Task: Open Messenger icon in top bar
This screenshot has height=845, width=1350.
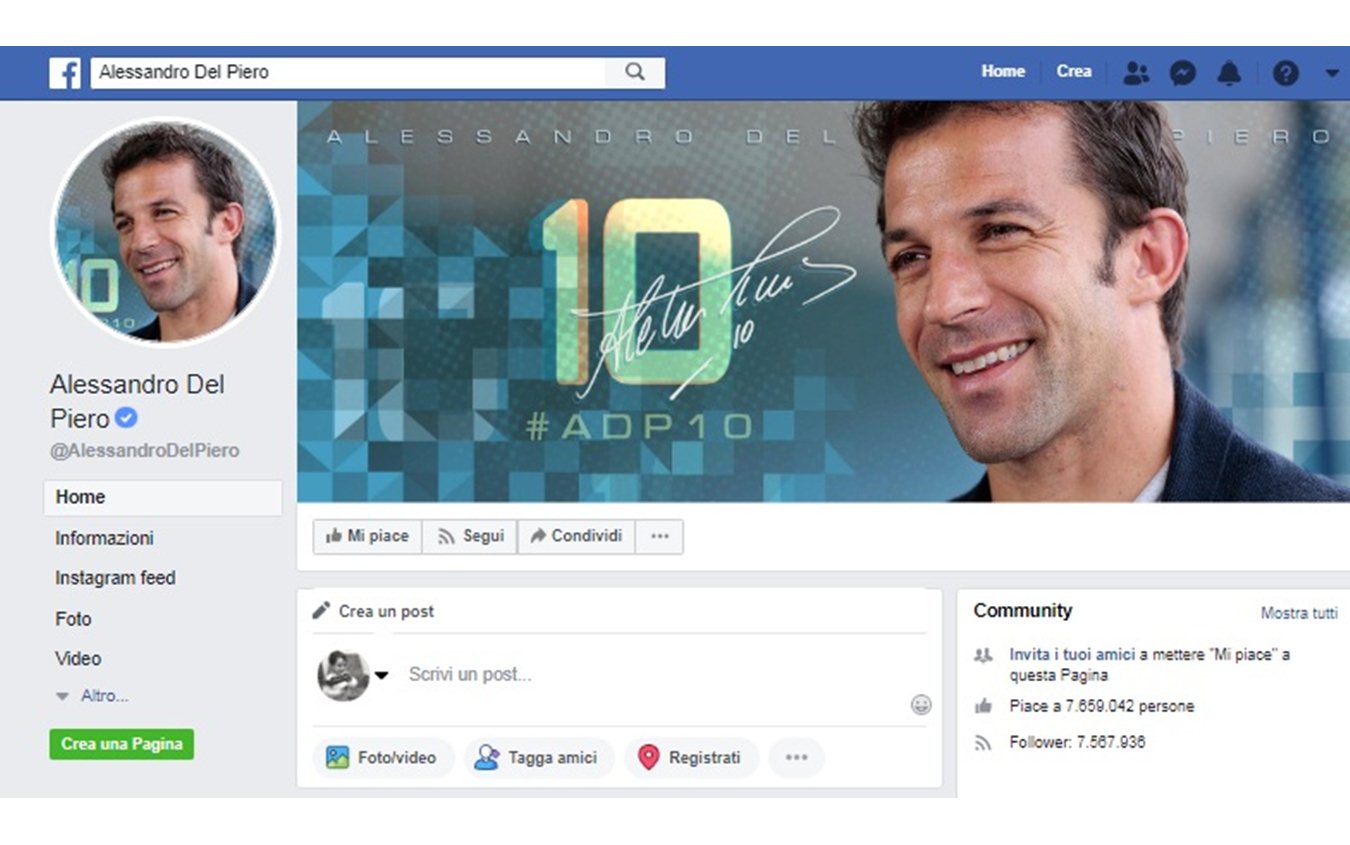Action: click(x=1183, y=73)
